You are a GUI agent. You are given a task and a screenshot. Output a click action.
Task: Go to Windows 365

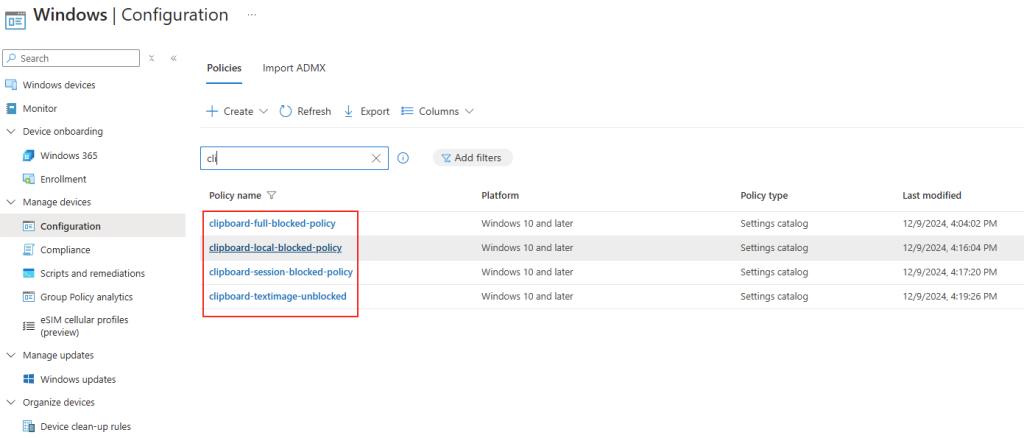pos(69,155)
